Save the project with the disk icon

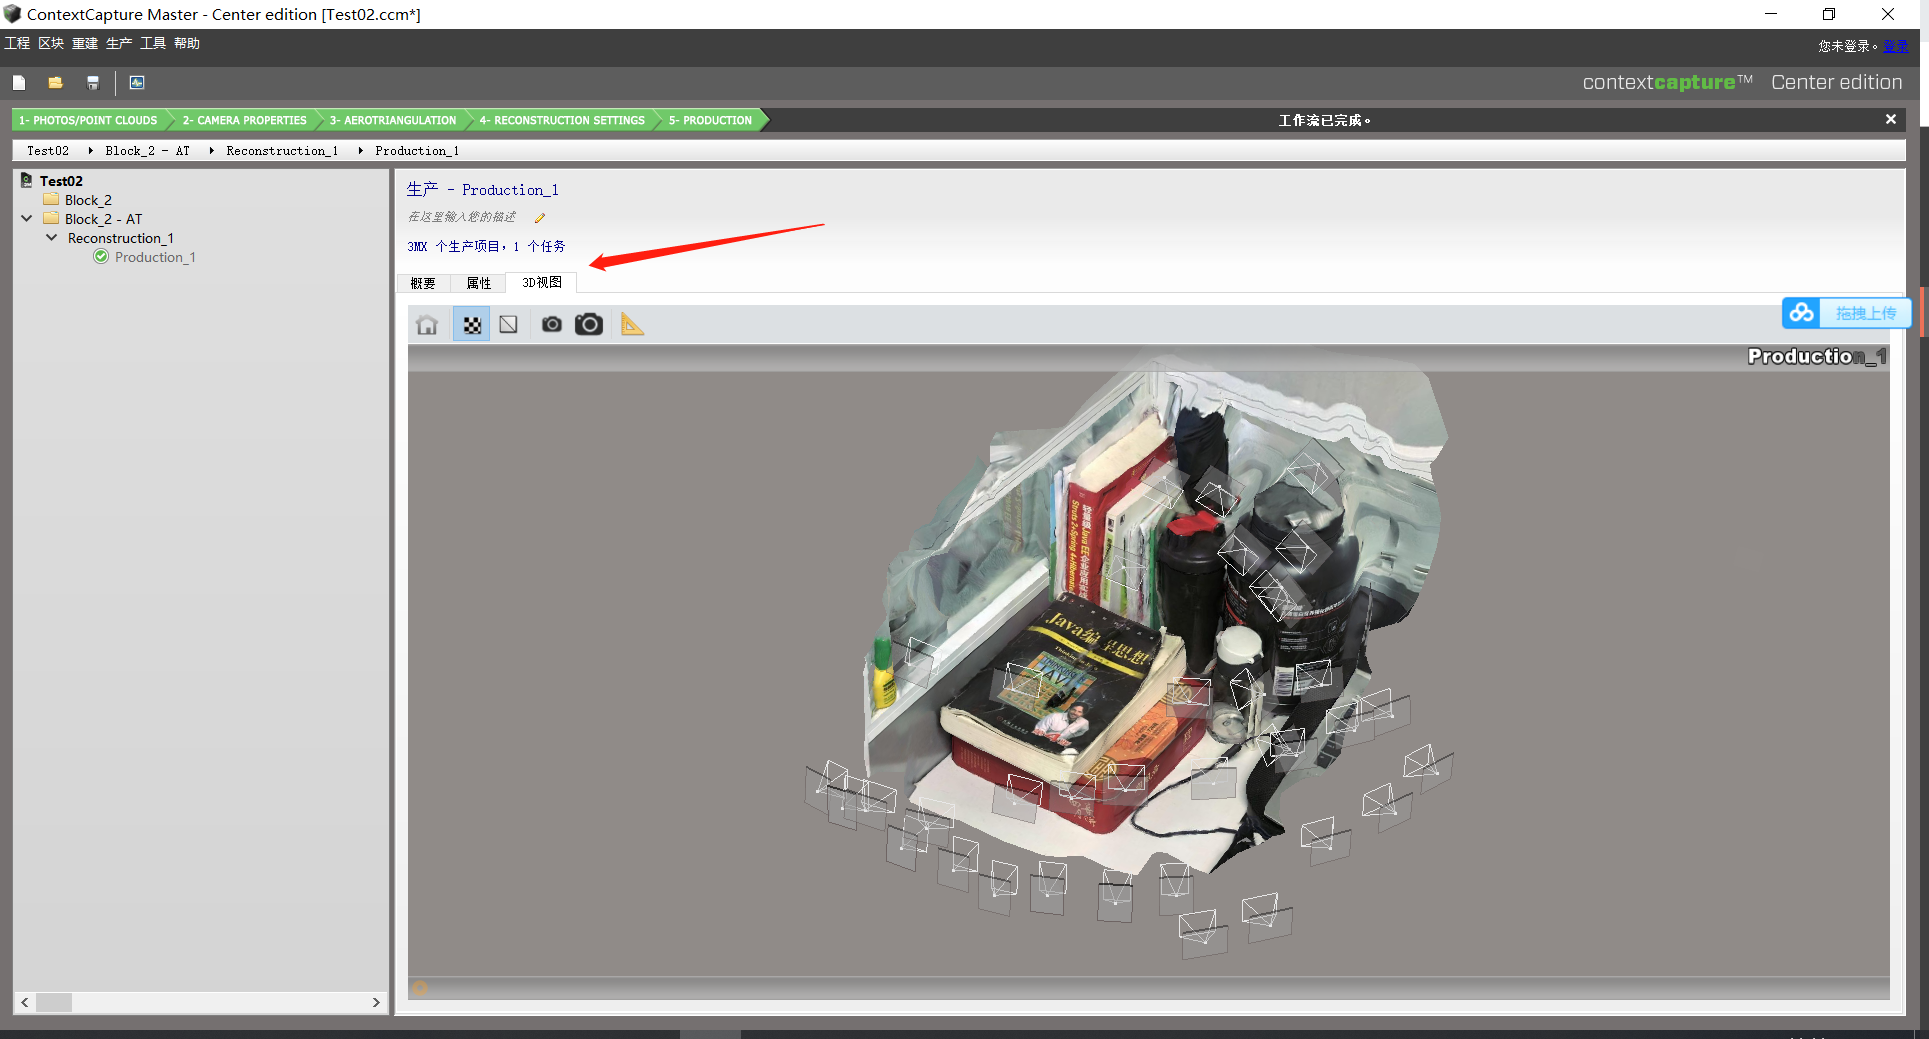click(x=93, y=83)
